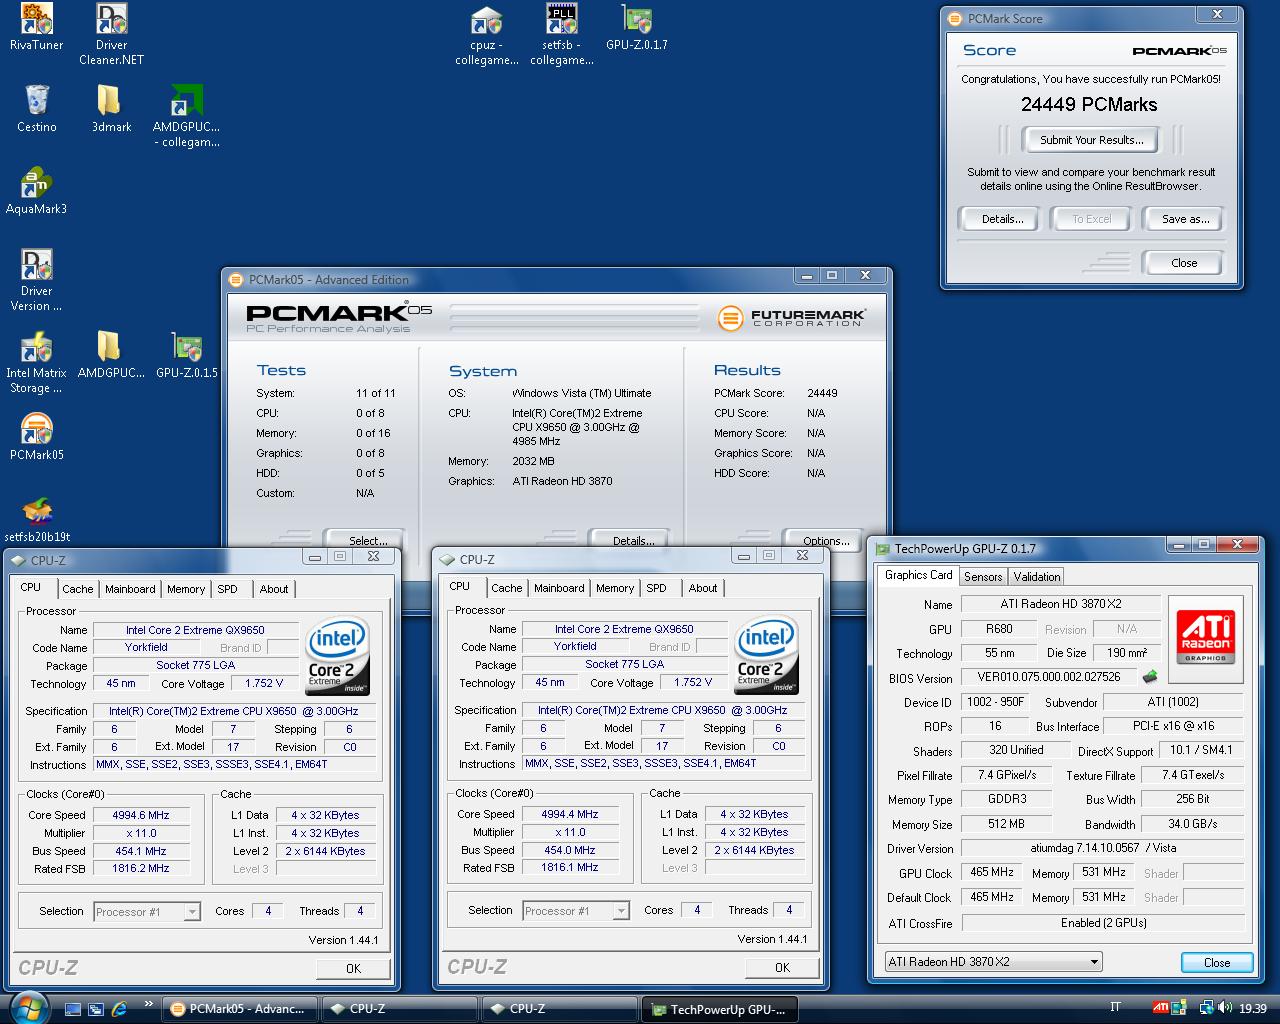1280x1024 pixels.
Task: Open GPU selector dropdown ATI Radeon HD 3870 X2
Action: pyautogui.click(x=994, y=961)
